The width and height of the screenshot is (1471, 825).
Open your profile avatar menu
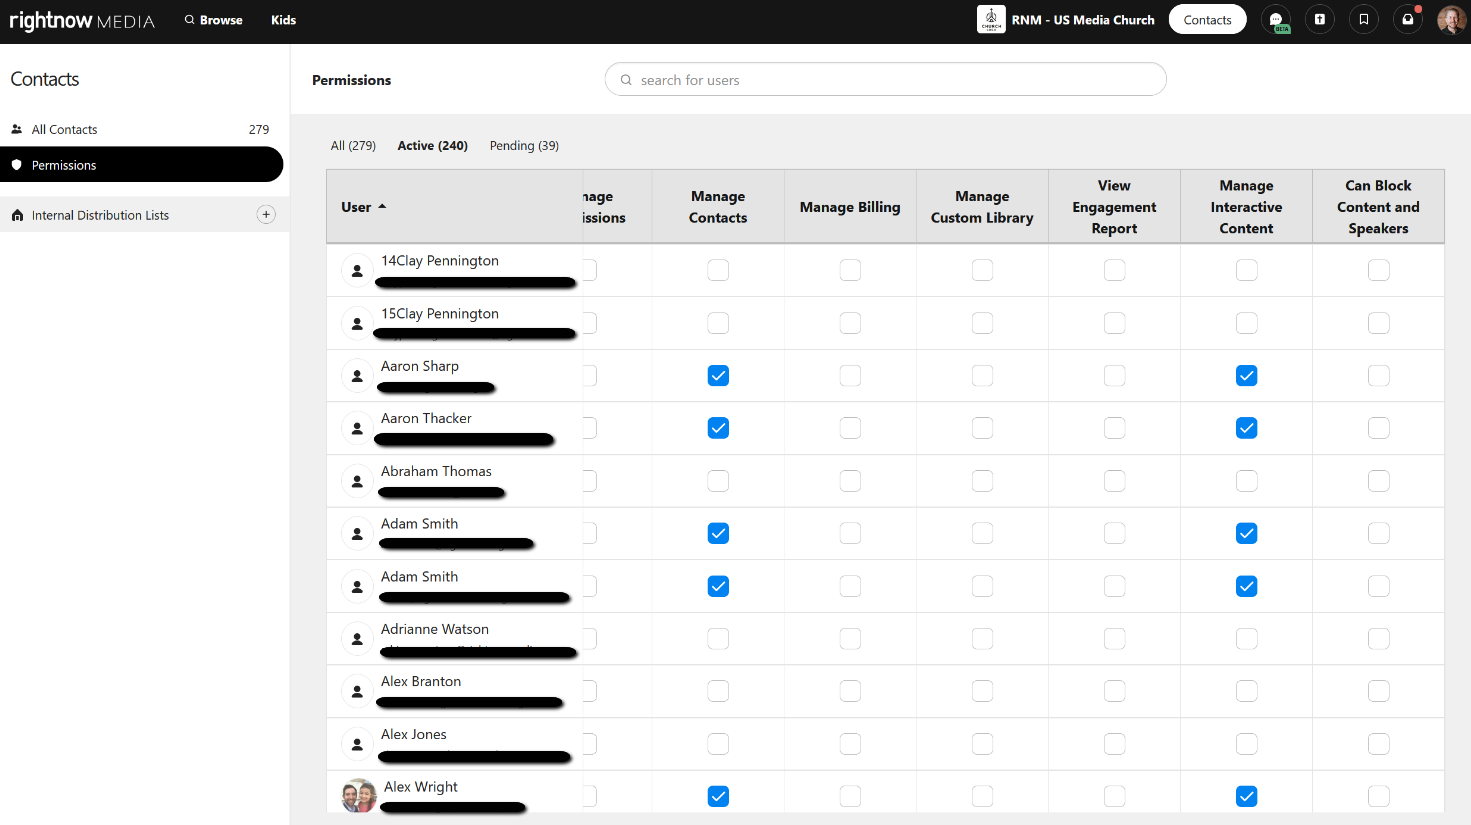pyautogui.click(x=1451, y=19)
